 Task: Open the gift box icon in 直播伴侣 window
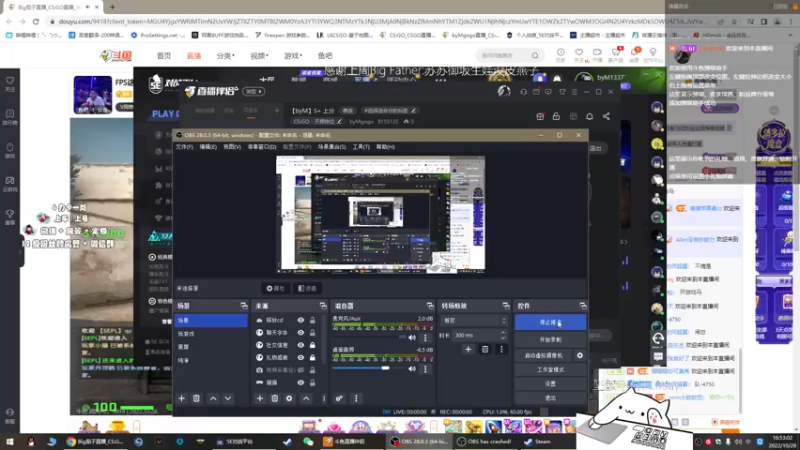click(540, 116)
